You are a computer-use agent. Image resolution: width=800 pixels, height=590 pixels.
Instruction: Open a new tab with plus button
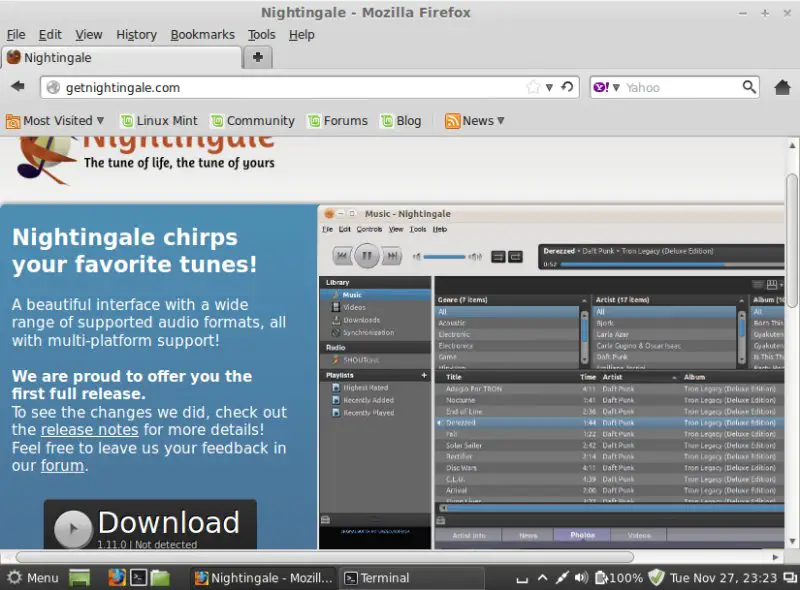258,57
